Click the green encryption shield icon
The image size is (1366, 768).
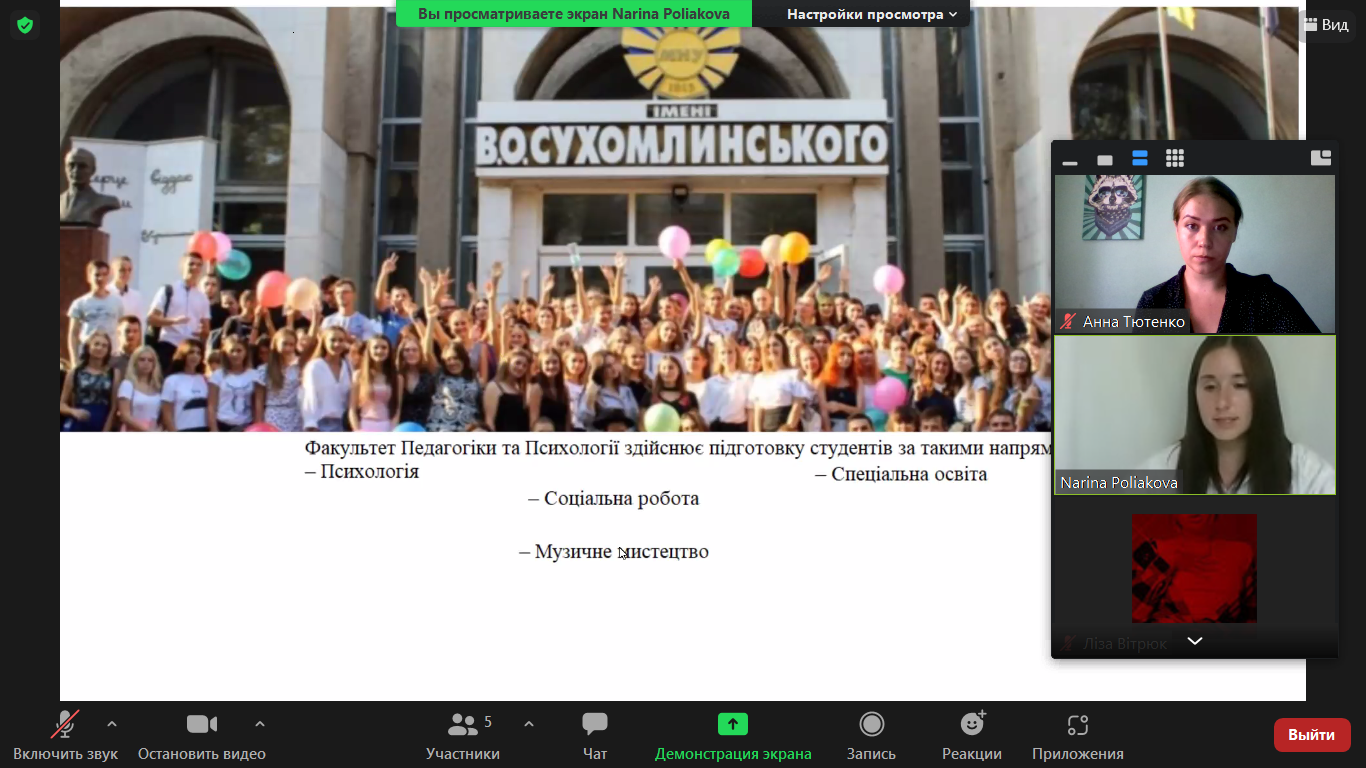[25, 25]
